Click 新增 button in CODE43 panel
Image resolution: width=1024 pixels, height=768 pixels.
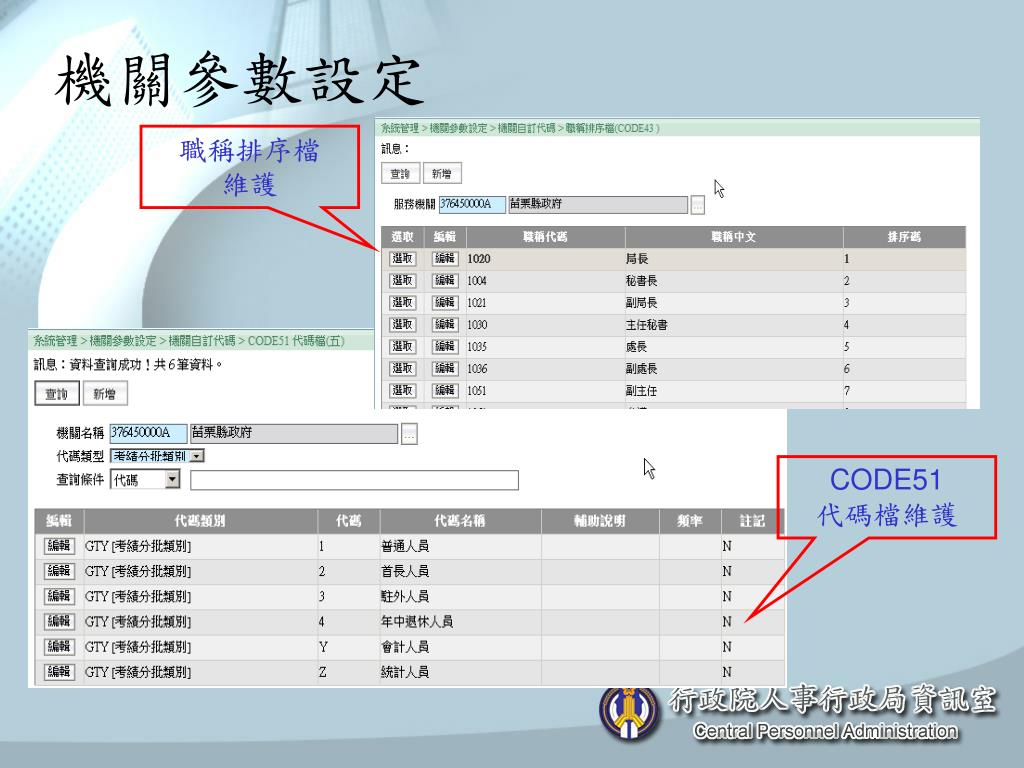click(x=442, y=174)
